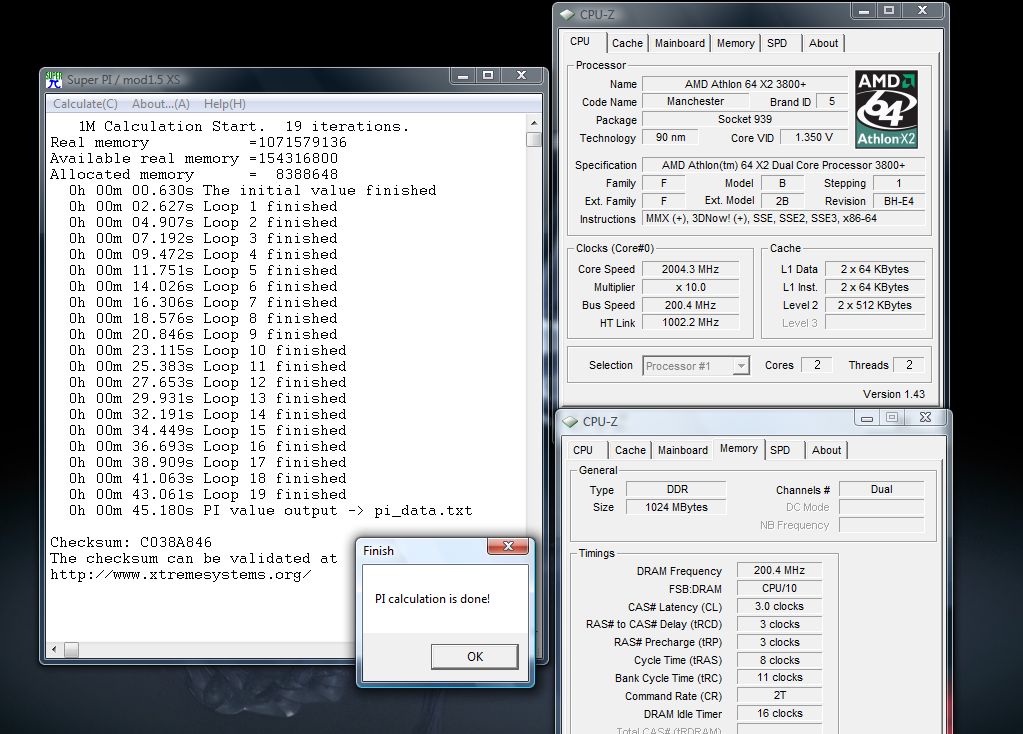Click the Loop 19 finished line
This screenshot has width=1023, height=734.
[x=207, y=495]
